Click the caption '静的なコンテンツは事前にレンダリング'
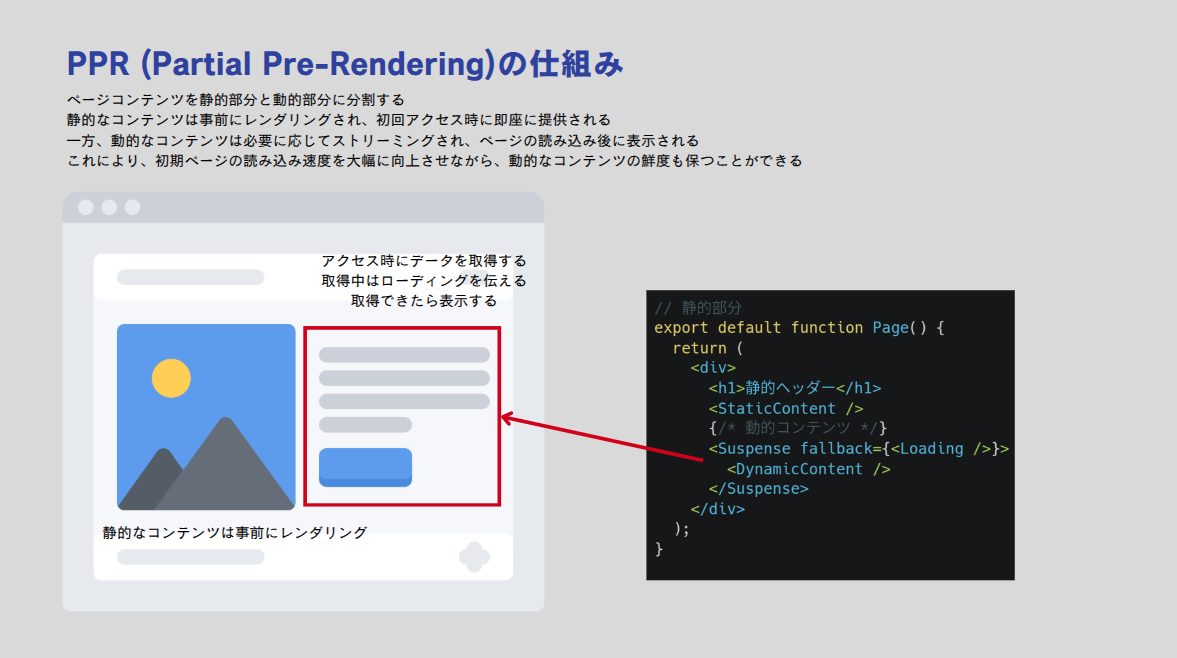Image resolution: width=1177 pixels, height=658 pixels. (x=235, y=533)
